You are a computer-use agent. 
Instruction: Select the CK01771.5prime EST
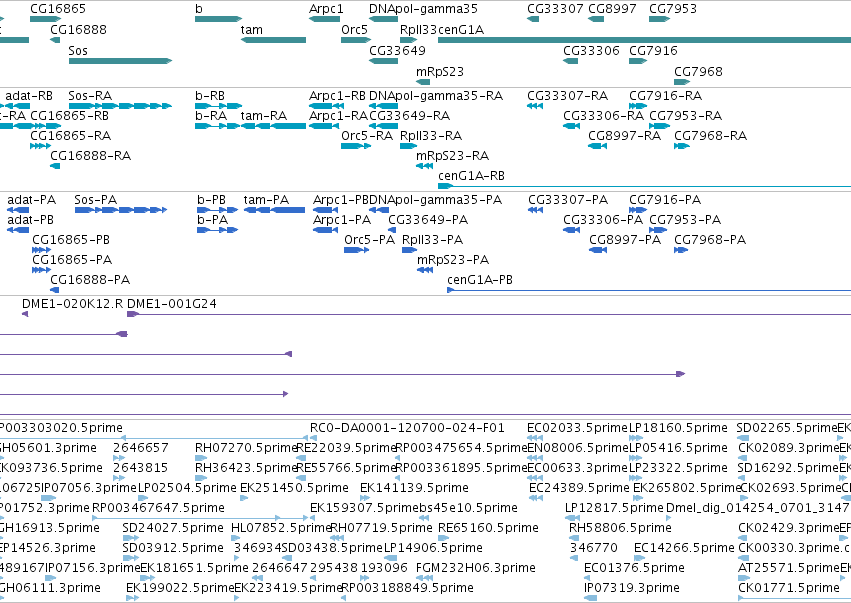point(795,598)
